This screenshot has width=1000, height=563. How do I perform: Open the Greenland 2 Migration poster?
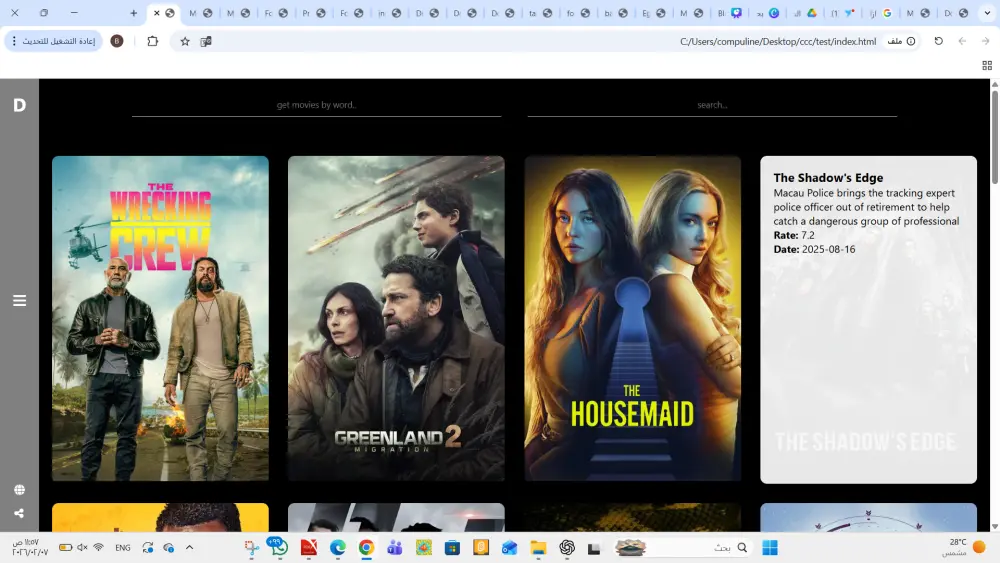[x=396, y=318]
